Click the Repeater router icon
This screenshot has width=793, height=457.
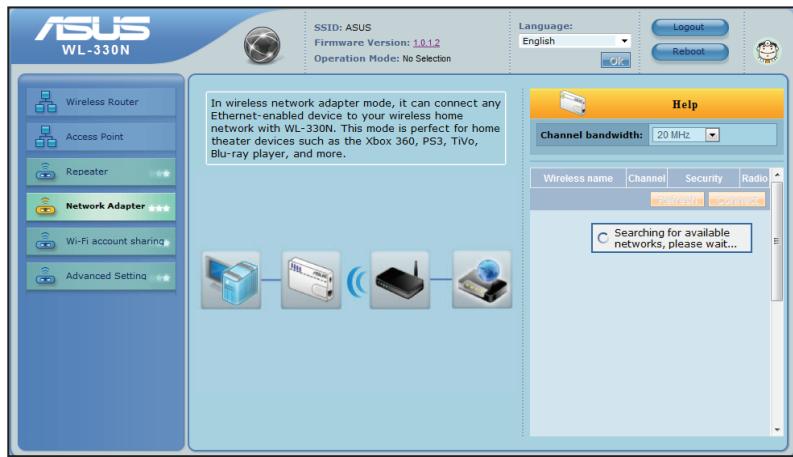46,171
